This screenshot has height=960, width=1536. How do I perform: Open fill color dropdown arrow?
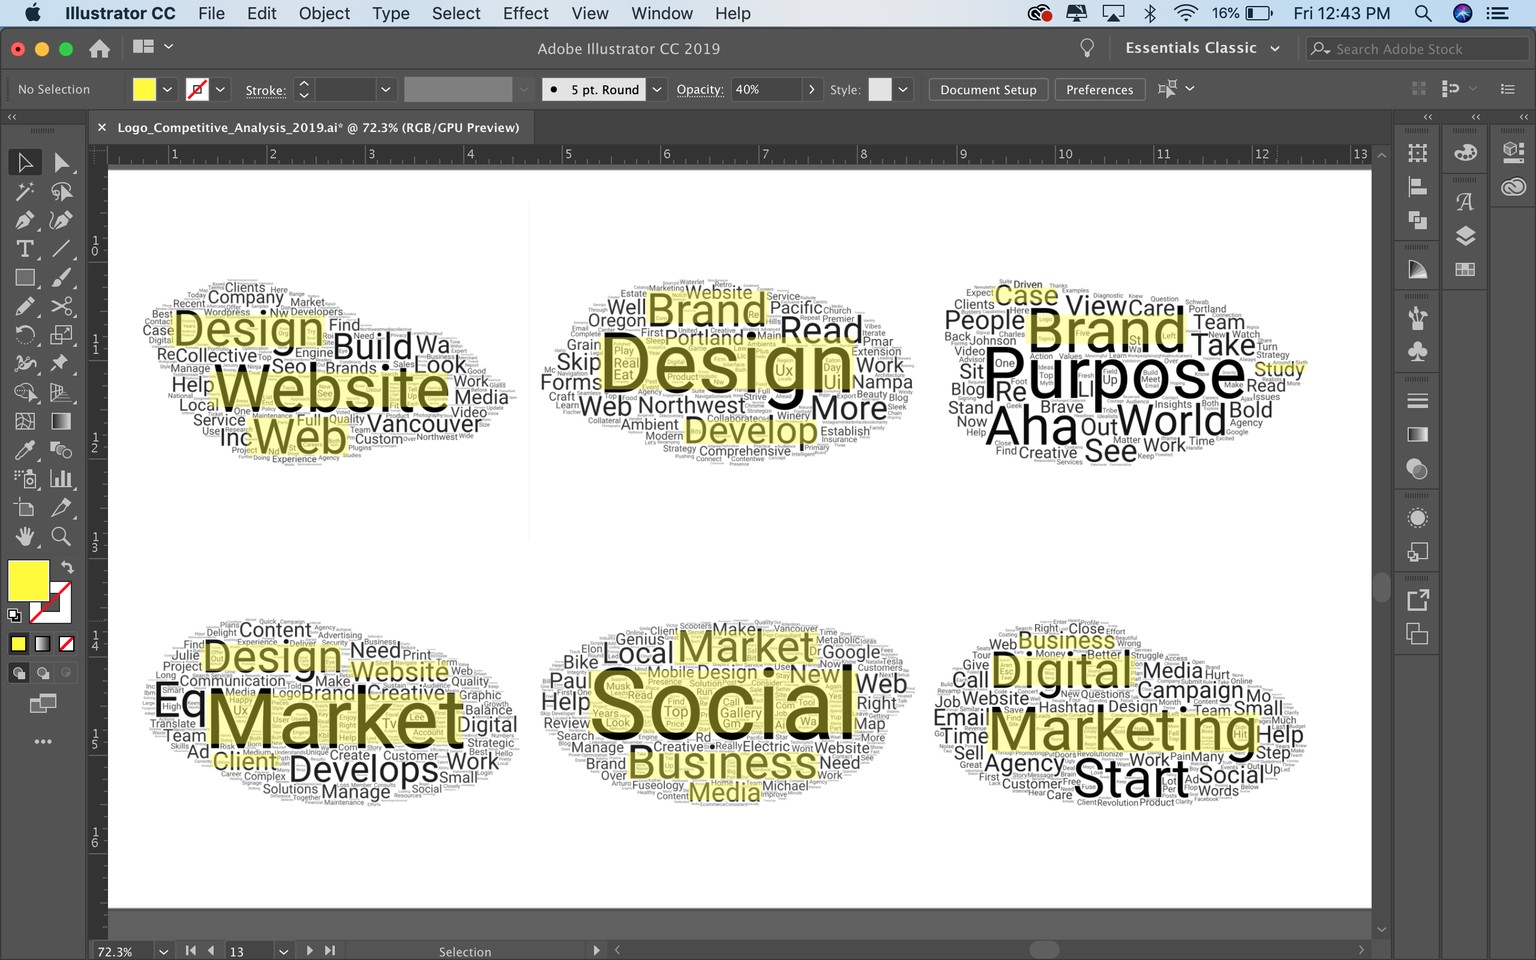(x=167, y=89)
